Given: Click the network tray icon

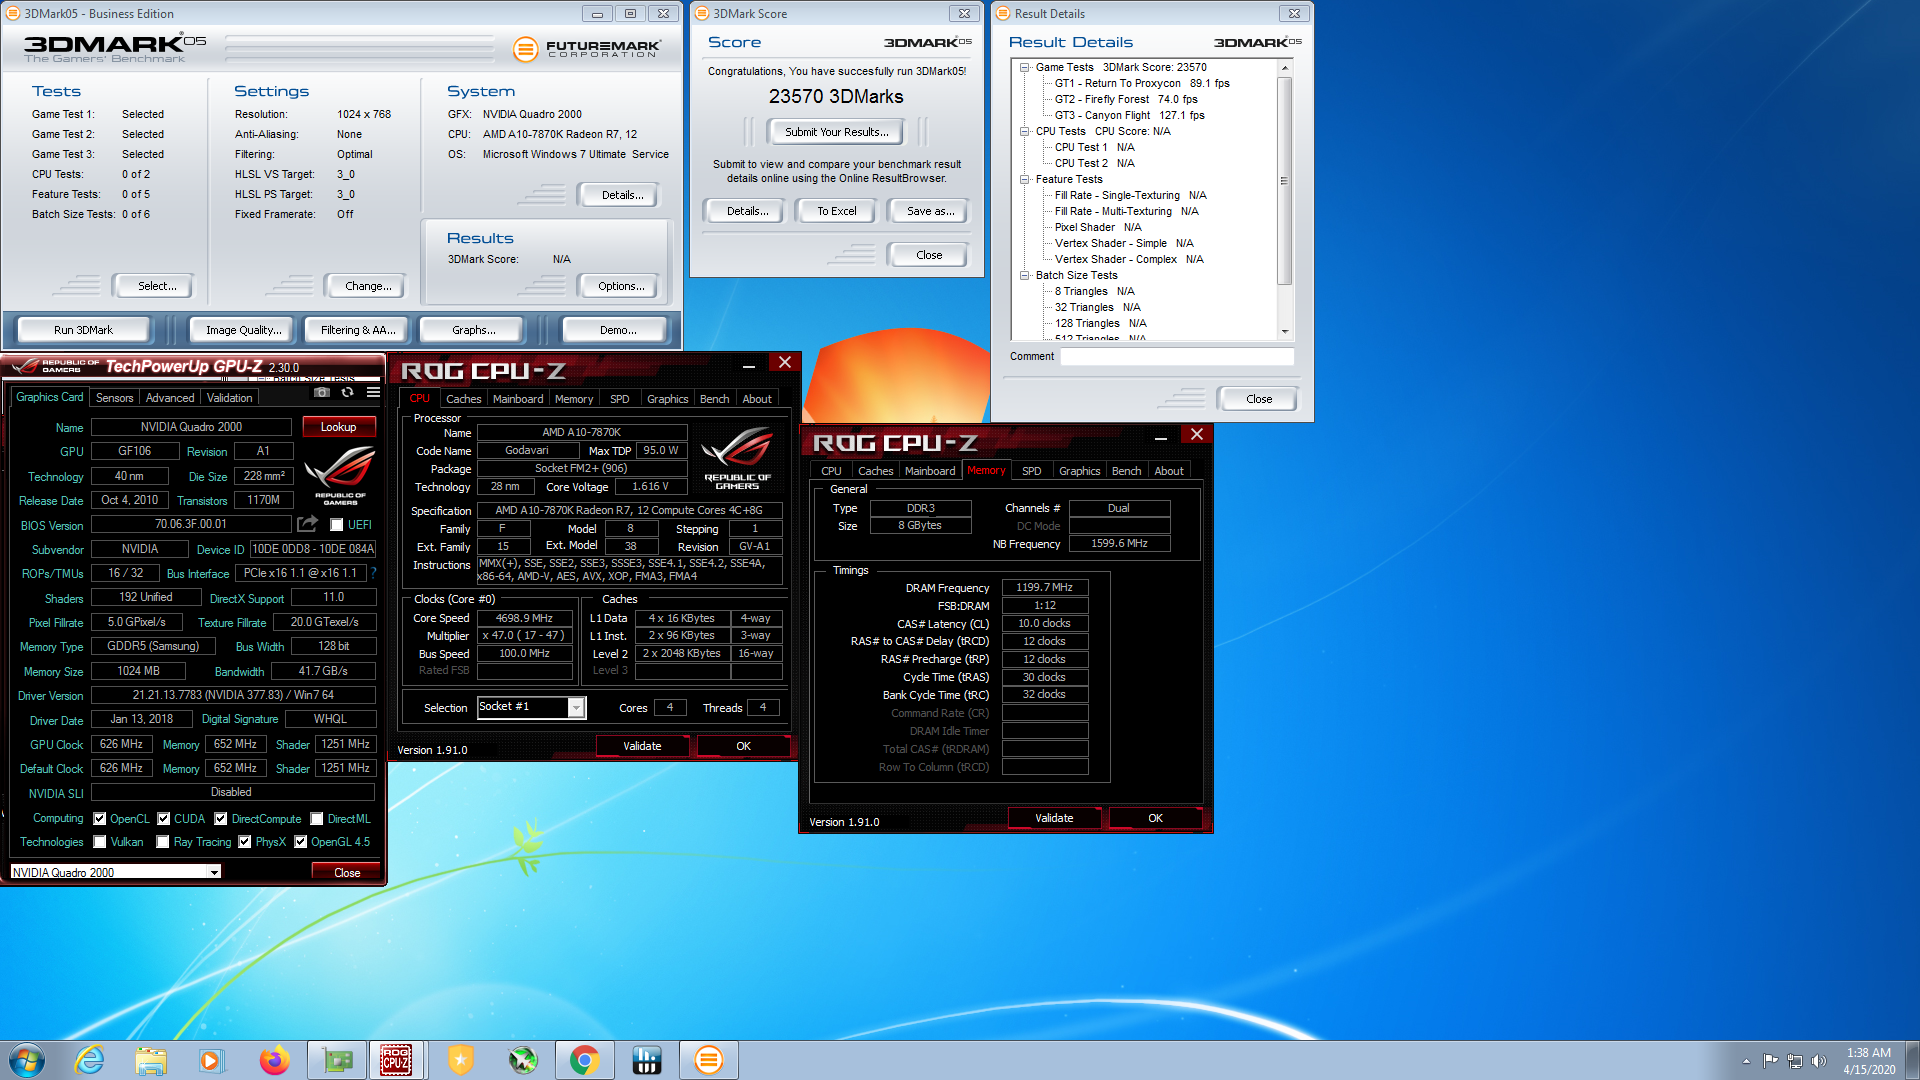Looking at the screenshot, I should click(x=1795, y=1061).
